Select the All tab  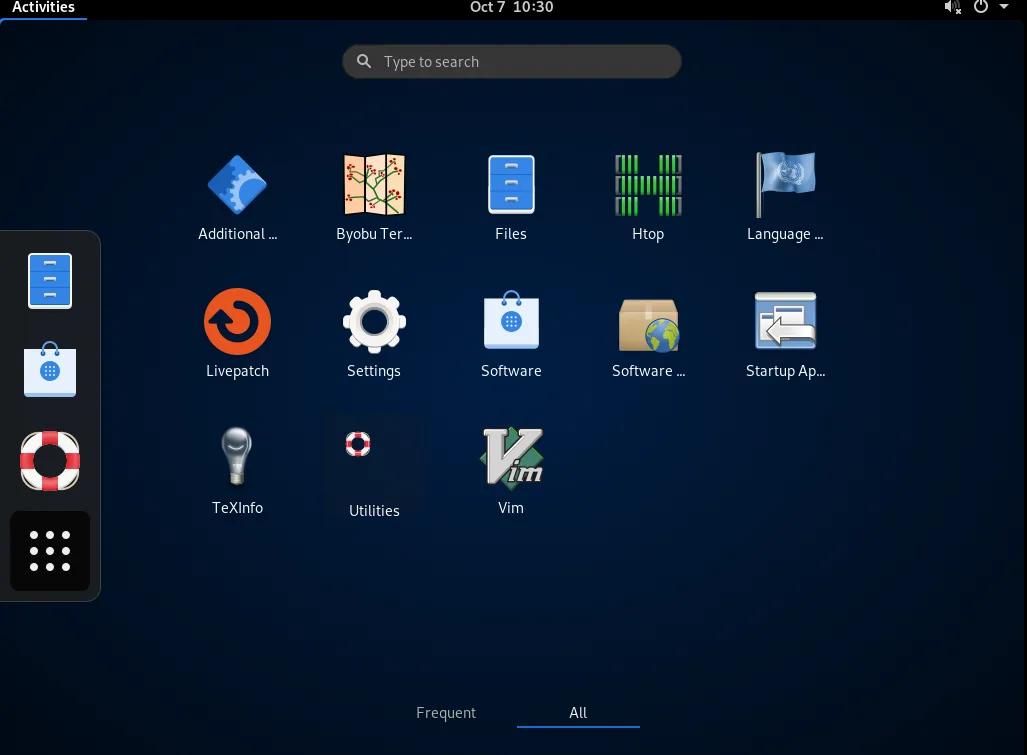pos(578,712)
